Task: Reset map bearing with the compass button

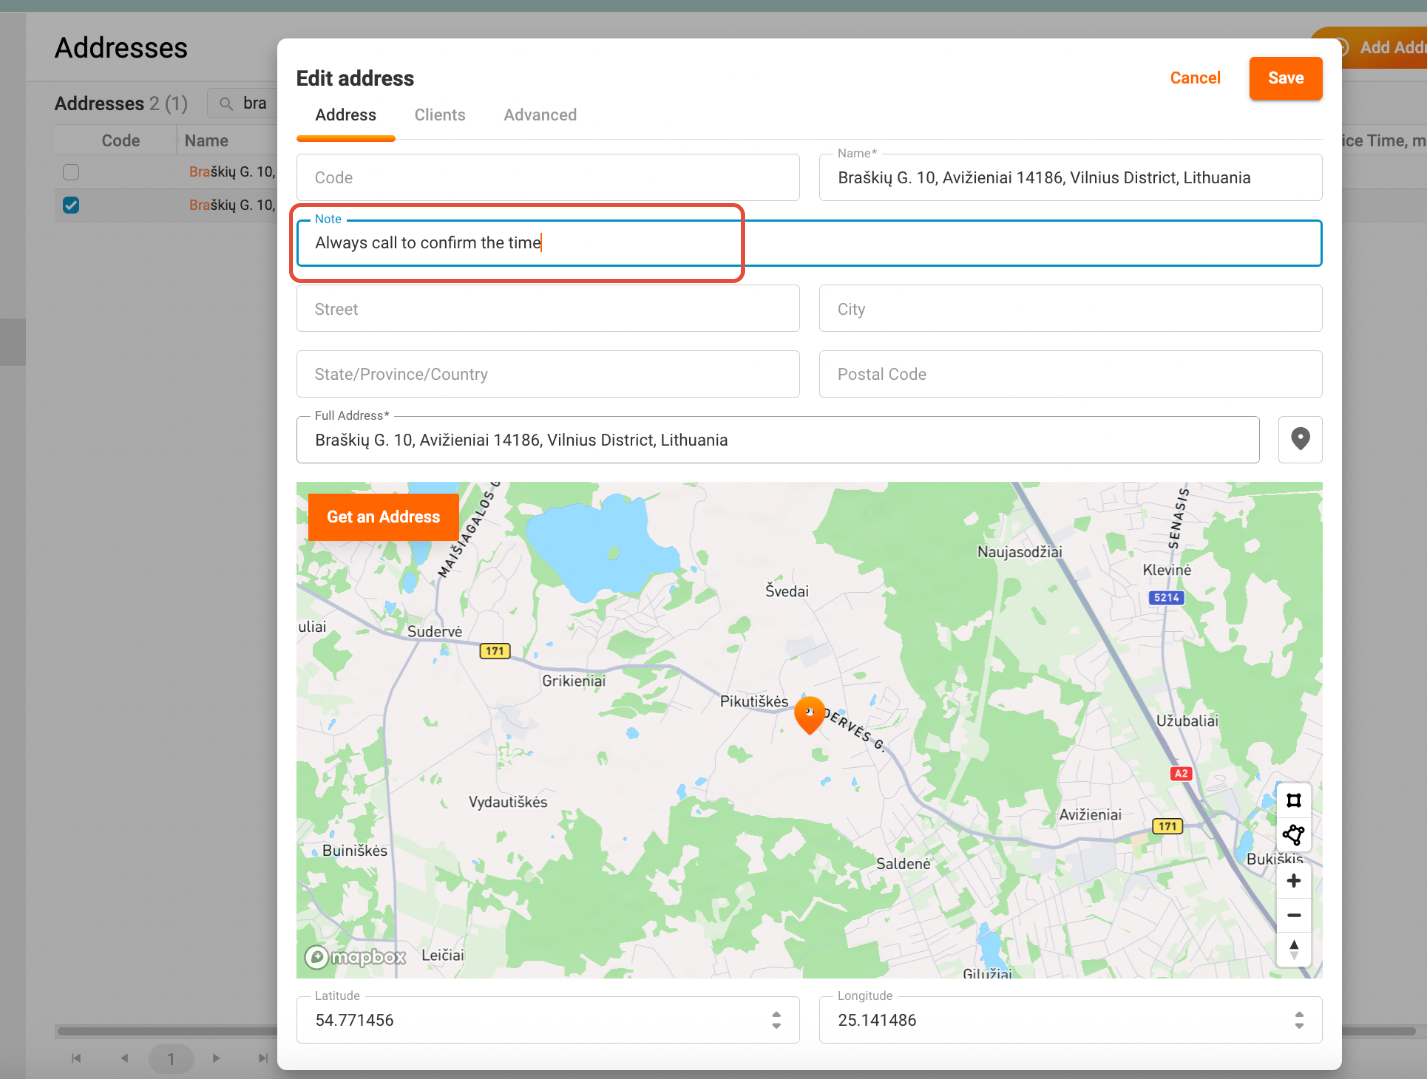Action: coord(1294,949)
